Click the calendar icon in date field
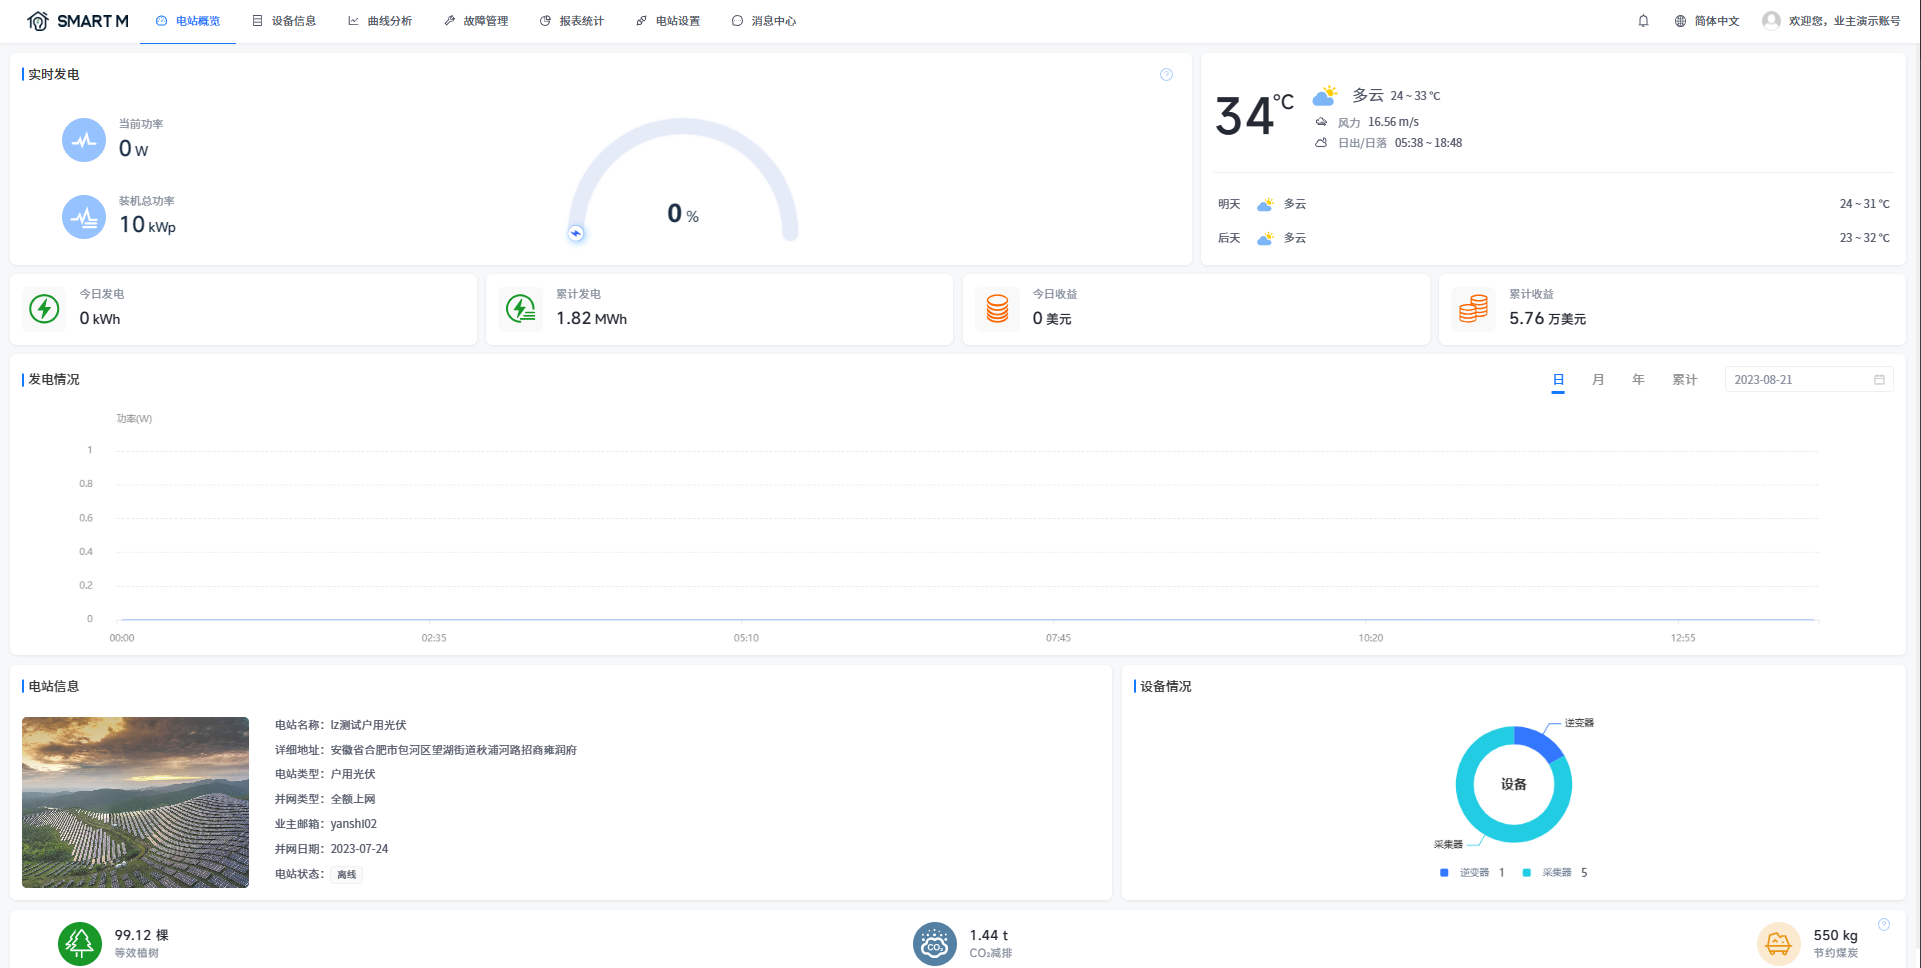This screenshot has height=968, width=1921. click(x=1879, y=380)
